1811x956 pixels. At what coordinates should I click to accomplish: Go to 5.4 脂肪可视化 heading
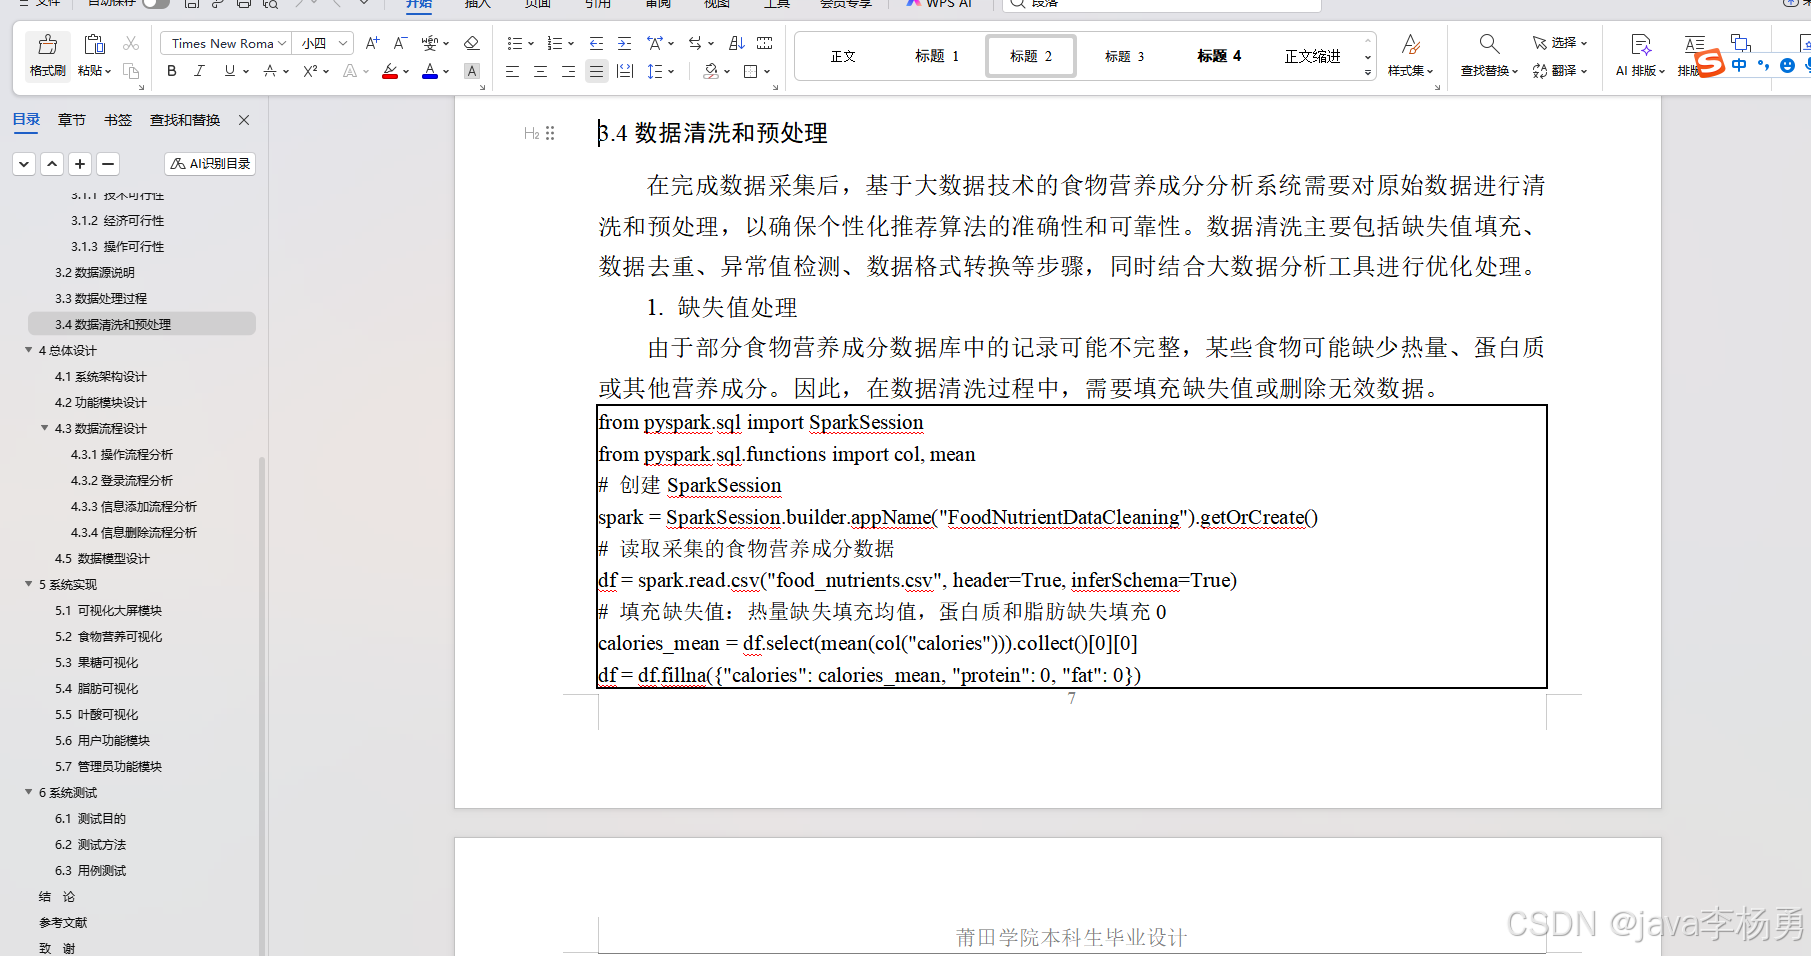coord(97,688)
